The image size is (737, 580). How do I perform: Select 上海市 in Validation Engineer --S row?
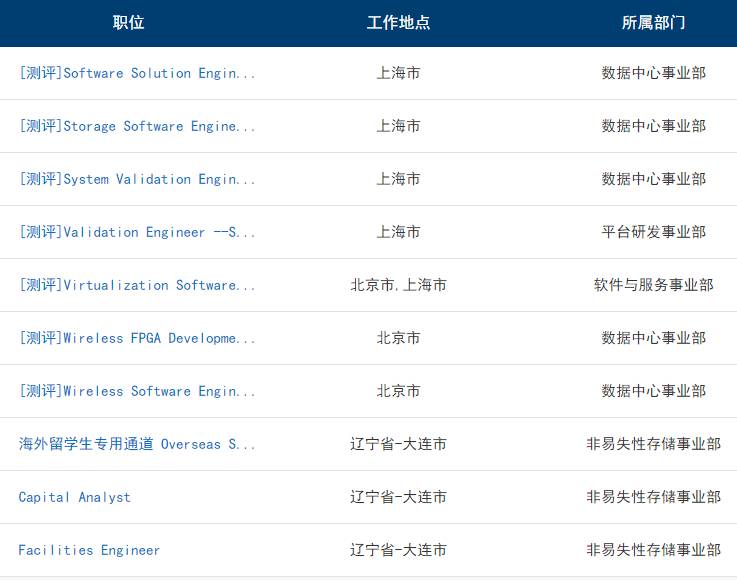(398, 232)
